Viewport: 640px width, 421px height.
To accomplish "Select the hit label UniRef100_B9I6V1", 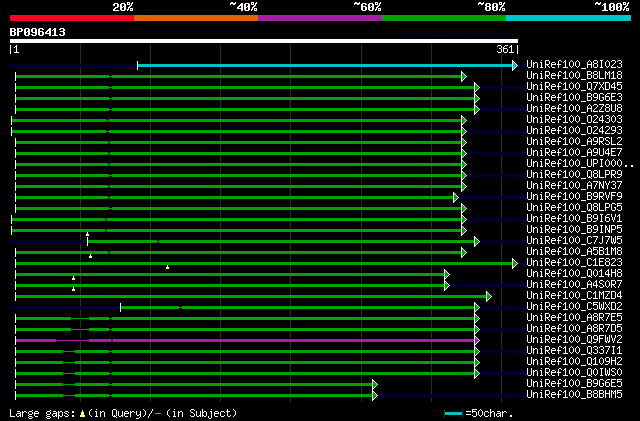I will (574, 219).
